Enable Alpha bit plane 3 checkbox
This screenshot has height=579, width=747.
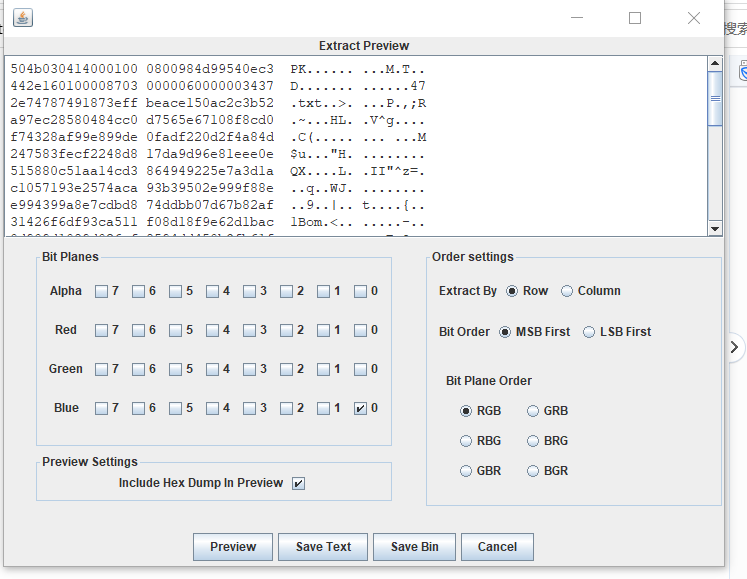click(x=249, y=291)
